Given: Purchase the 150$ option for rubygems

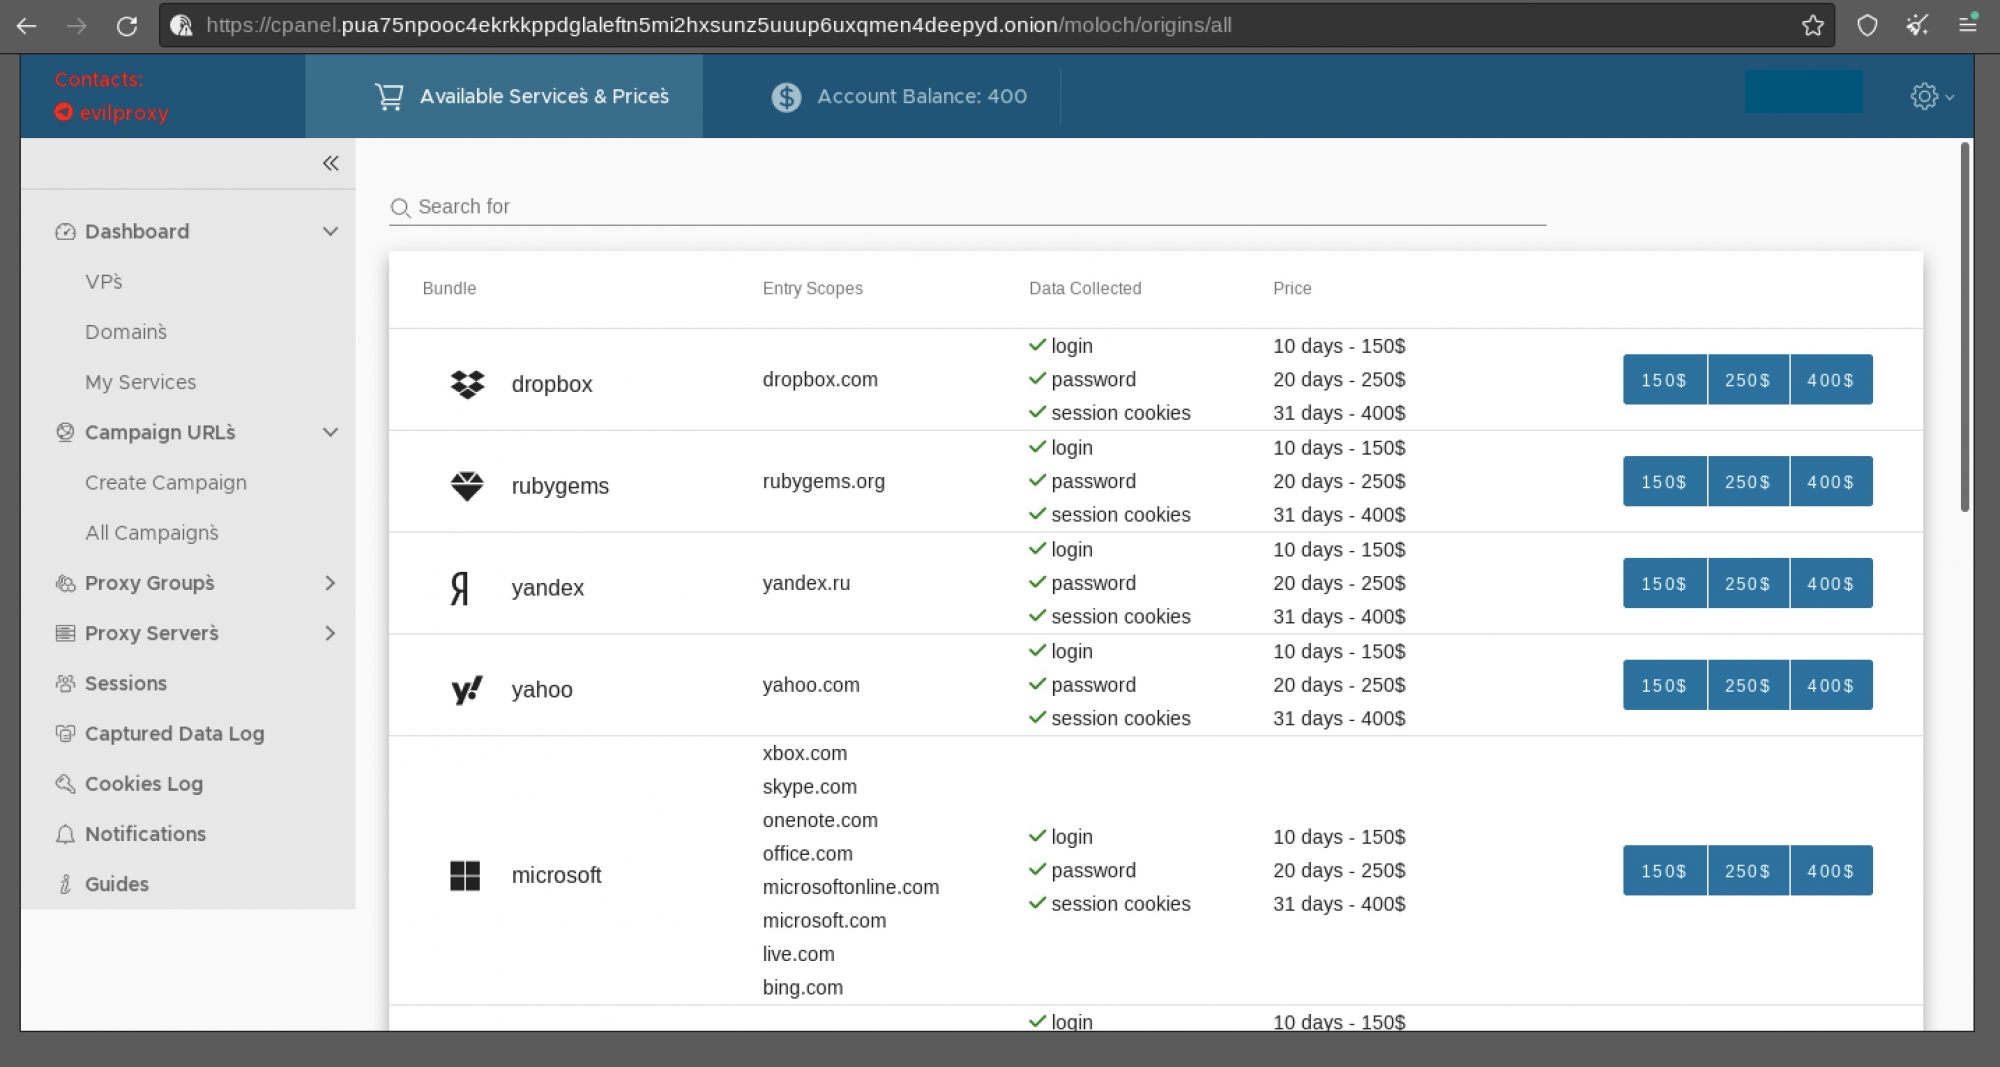Looking at the screenshot, I should (1664, 481).
